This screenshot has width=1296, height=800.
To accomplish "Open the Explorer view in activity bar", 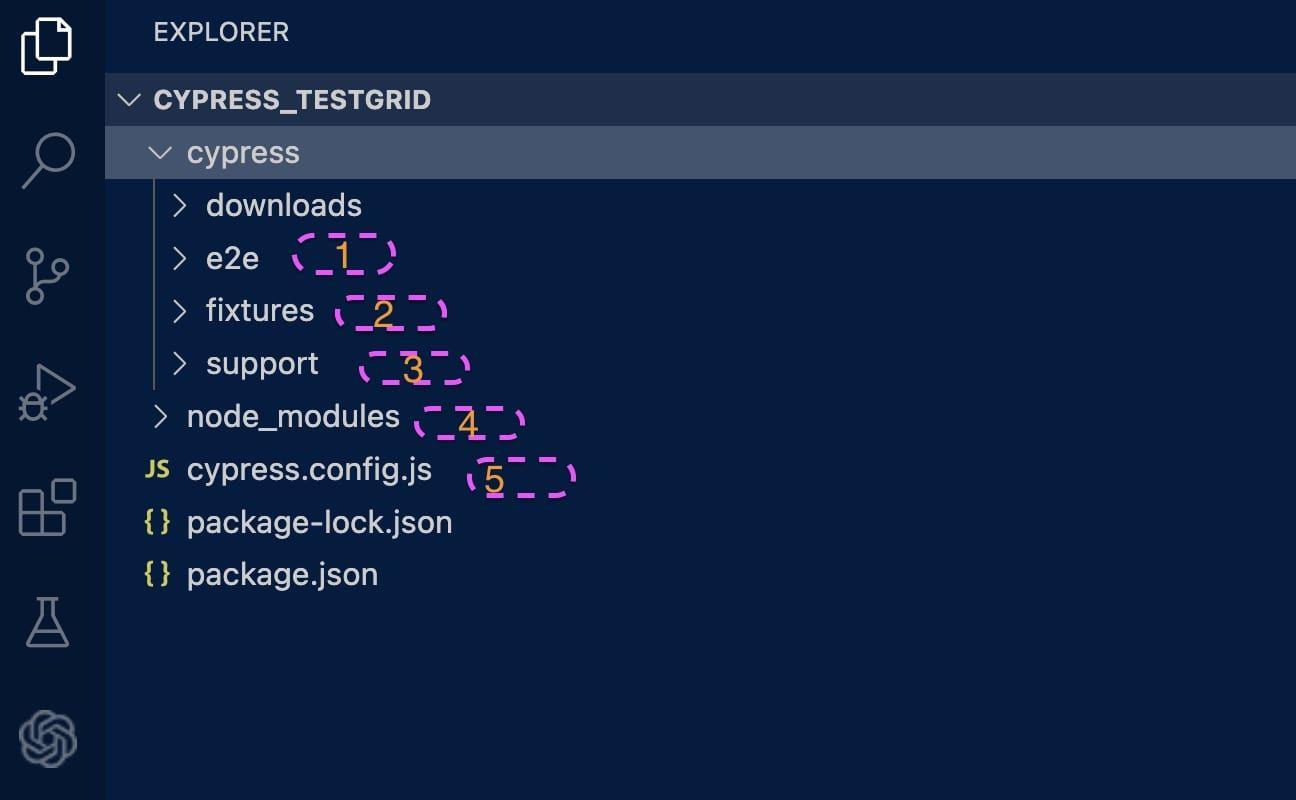I will tap(47, 46).
